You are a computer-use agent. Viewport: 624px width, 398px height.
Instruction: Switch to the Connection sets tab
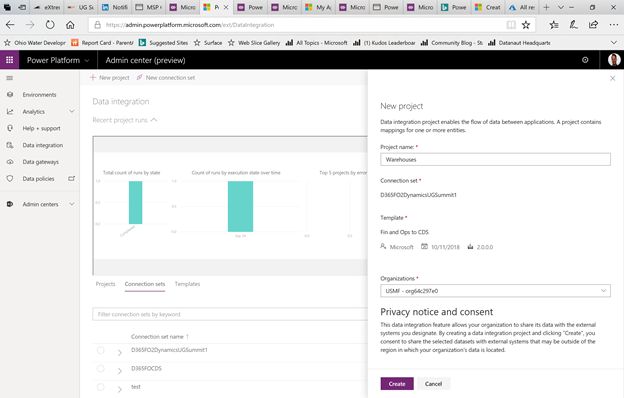click(x=144, y=284)
